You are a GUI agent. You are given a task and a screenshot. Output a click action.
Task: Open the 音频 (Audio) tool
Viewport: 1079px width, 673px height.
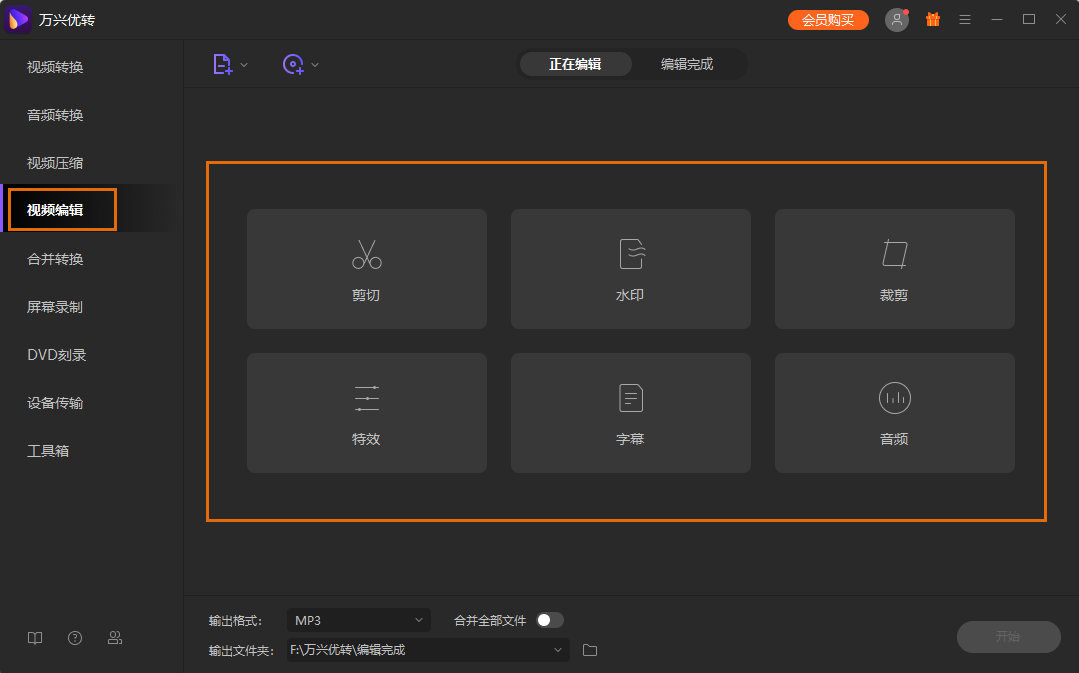point(893,412)
